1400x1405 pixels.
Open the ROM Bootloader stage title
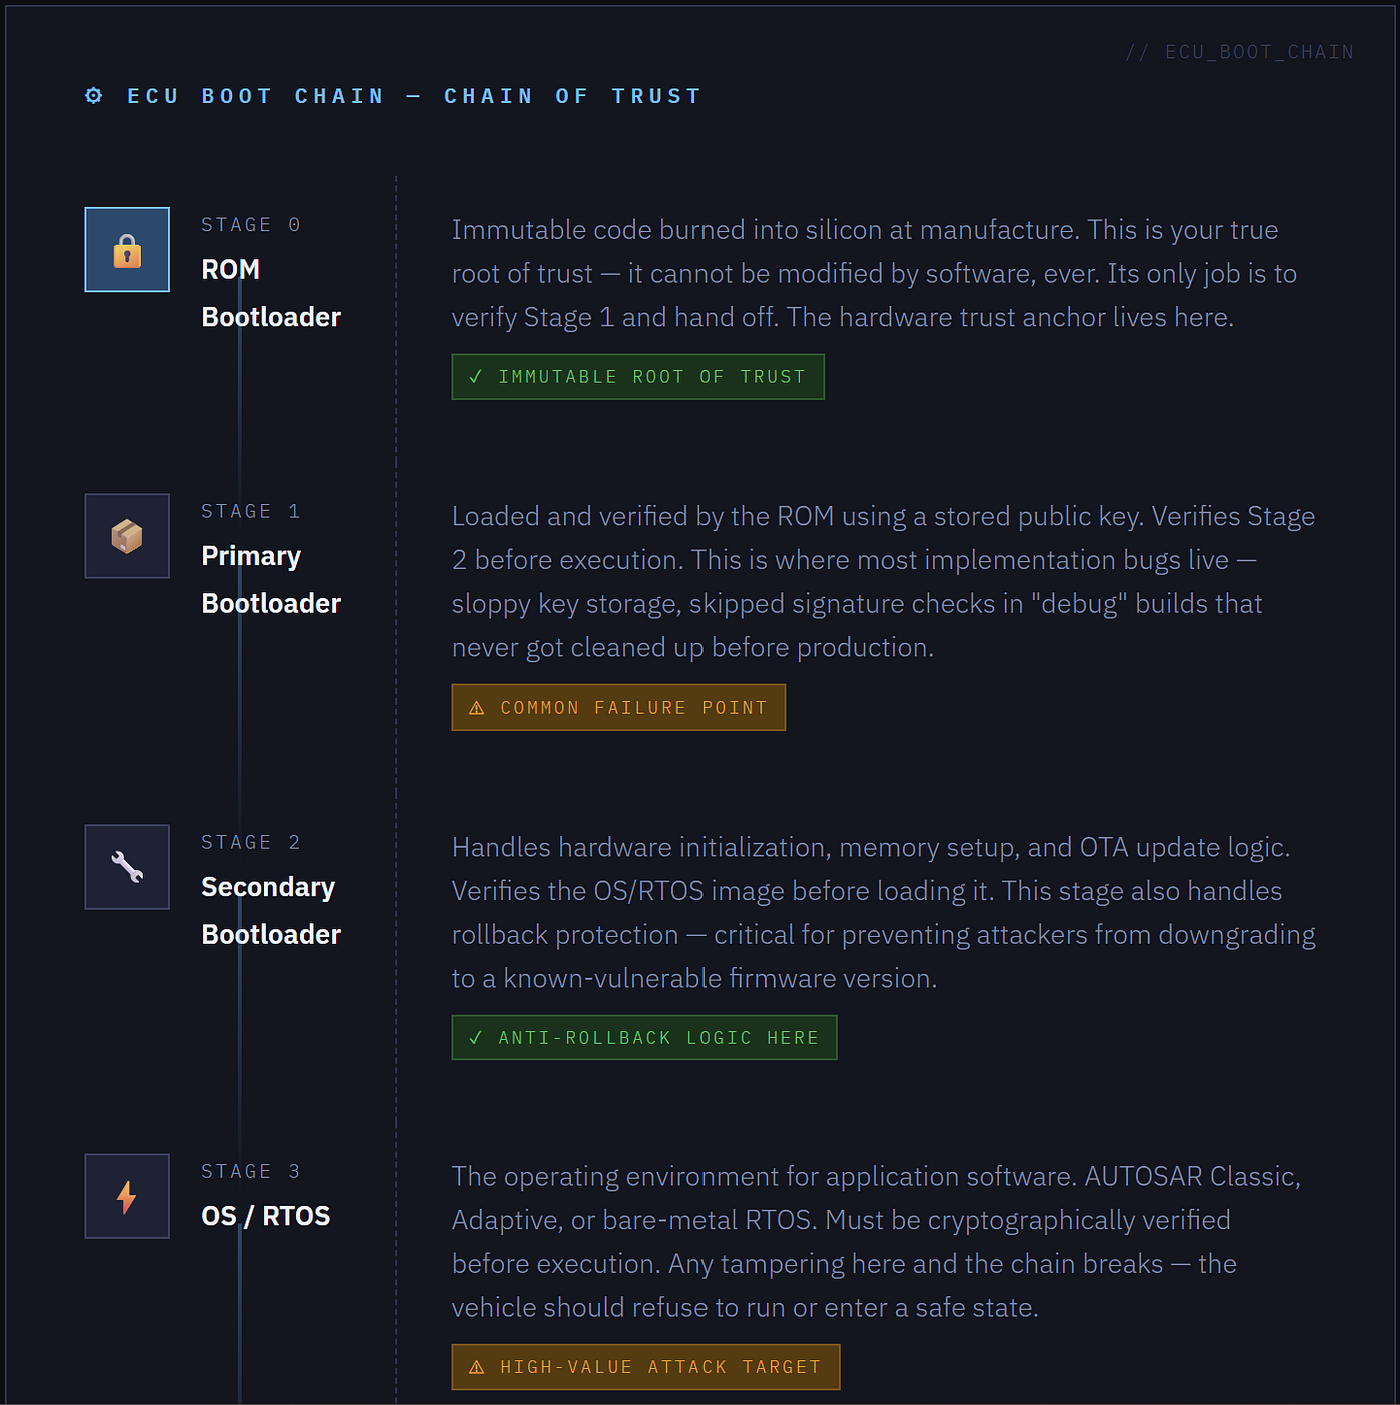[x=271, y=293]
